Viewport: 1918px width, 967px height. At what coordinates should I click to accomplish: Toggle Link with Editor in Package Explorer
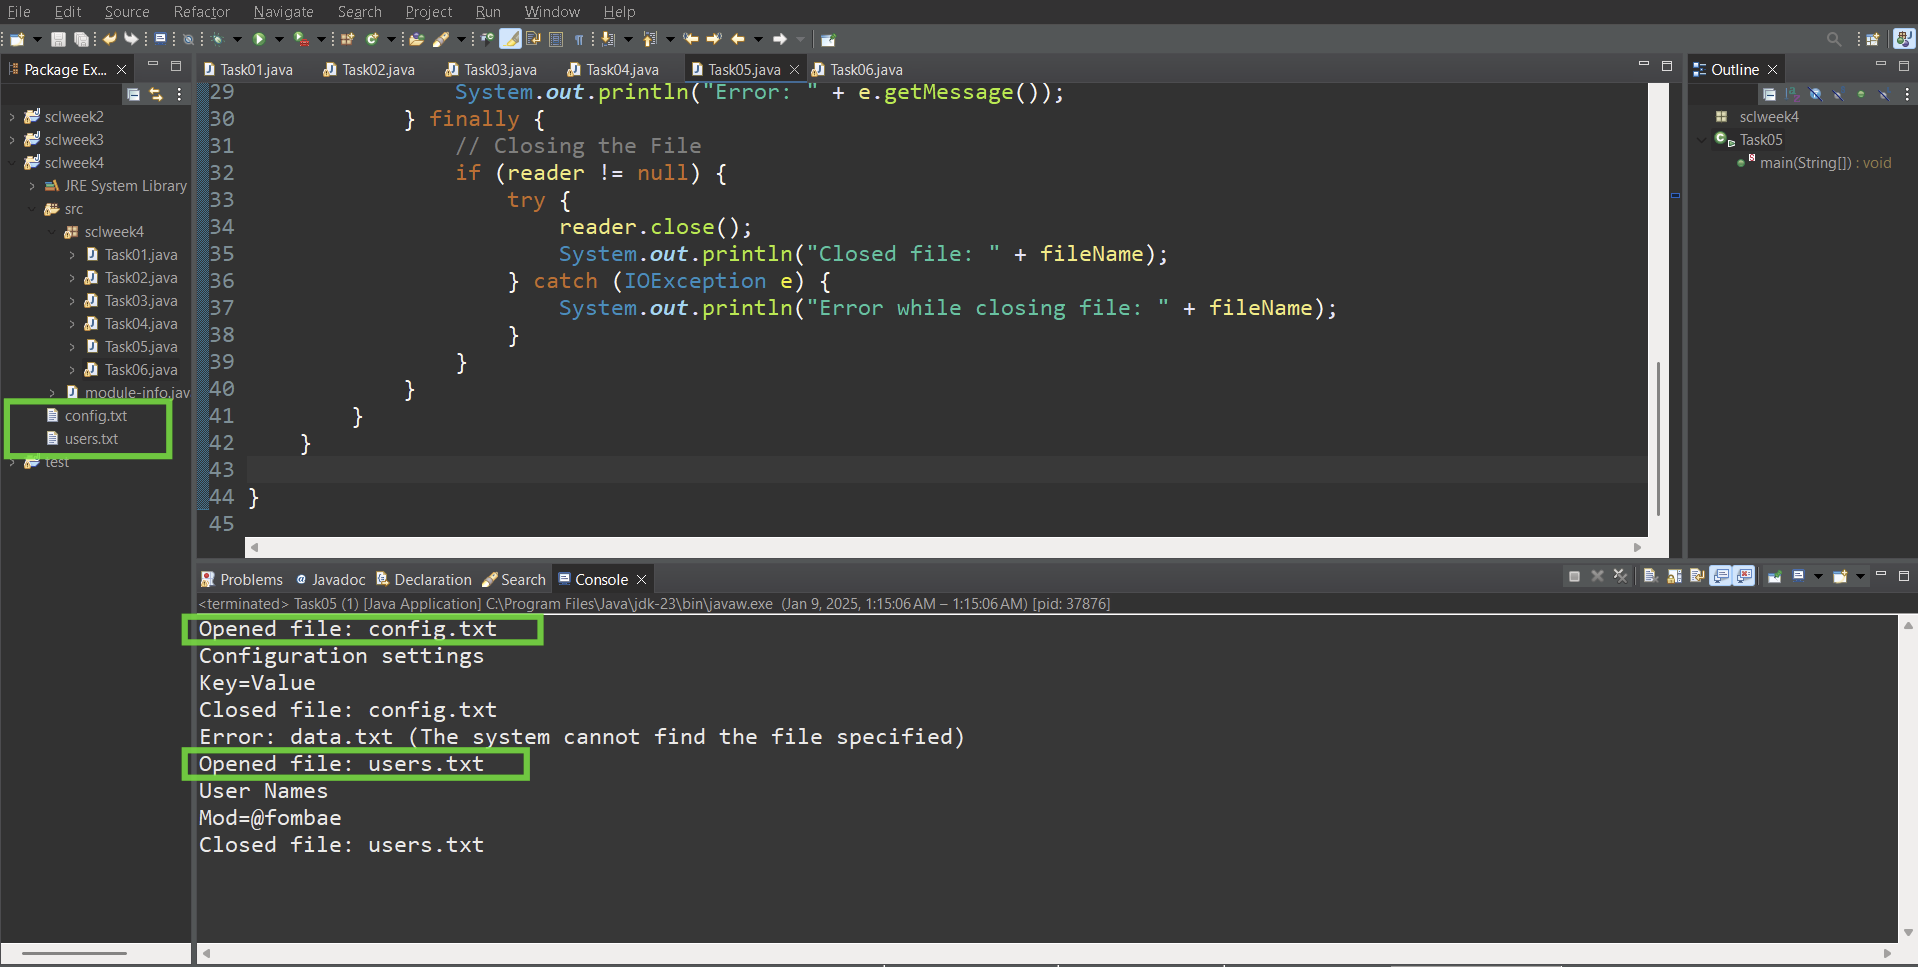pos(156,94)
